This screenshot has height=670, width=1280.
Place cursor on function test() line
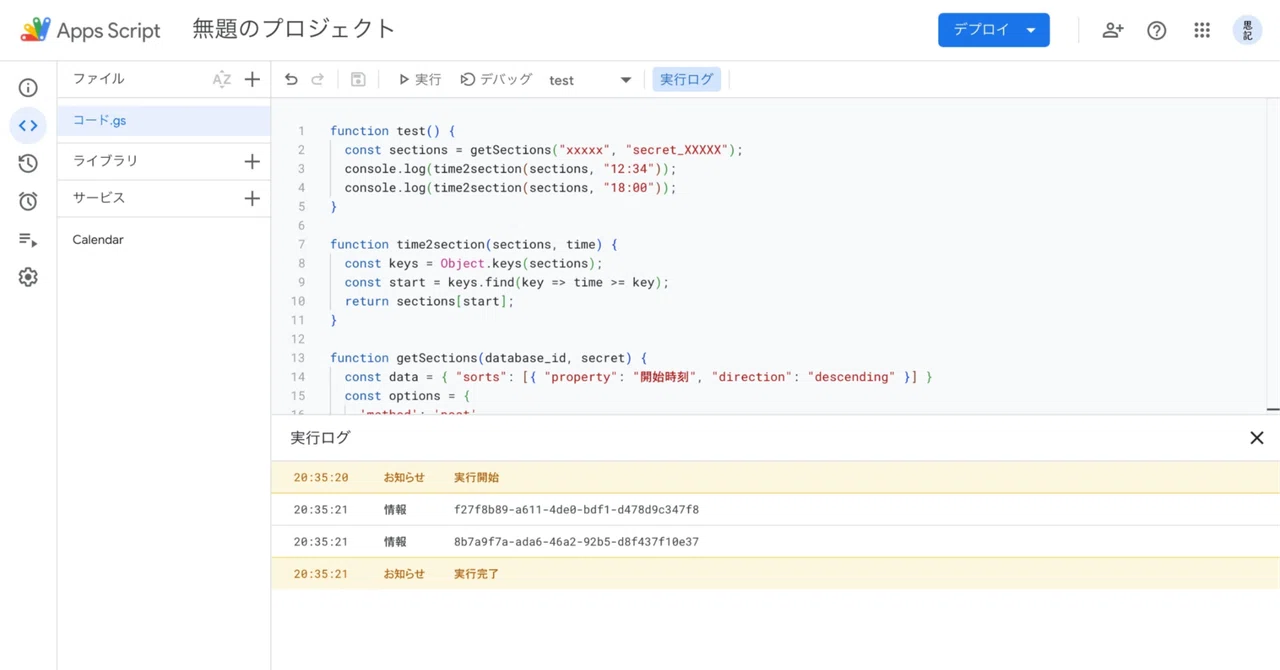point(392,131)
